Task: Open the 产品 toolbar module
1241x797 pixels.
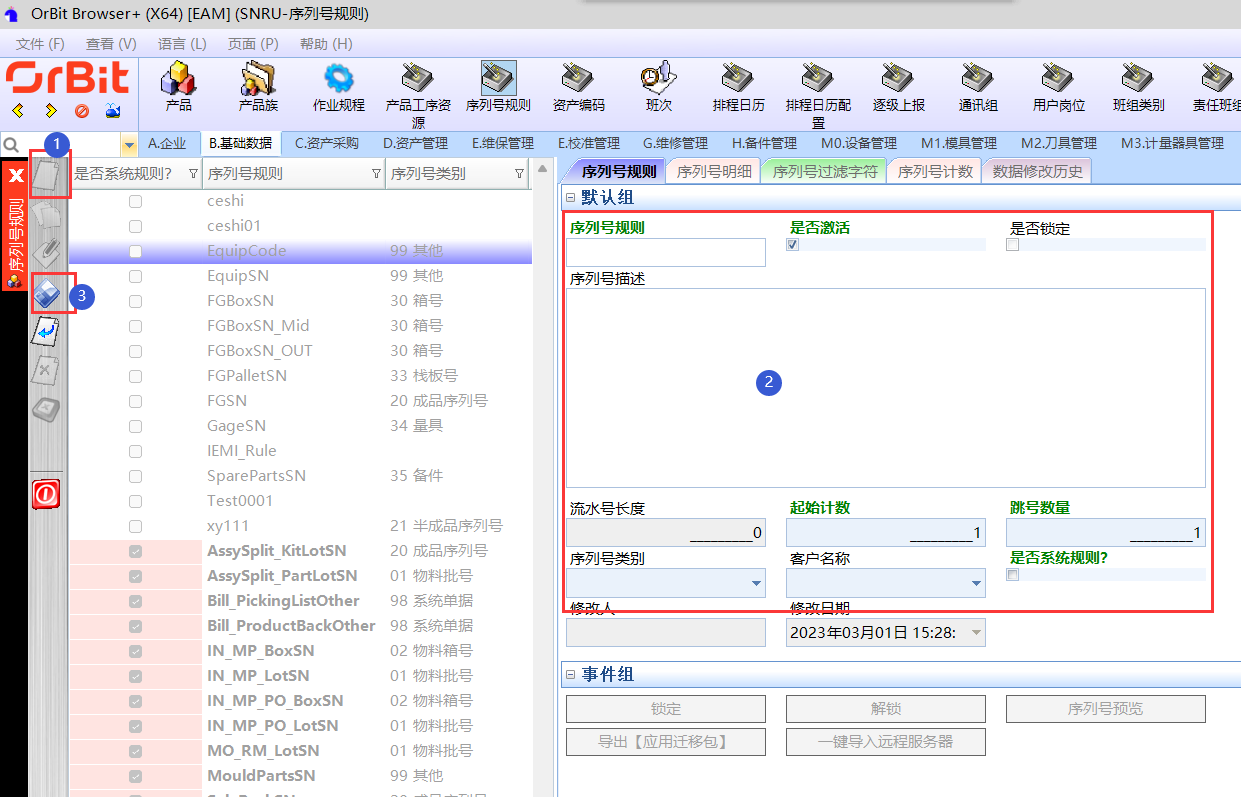Action: point(178,87)
